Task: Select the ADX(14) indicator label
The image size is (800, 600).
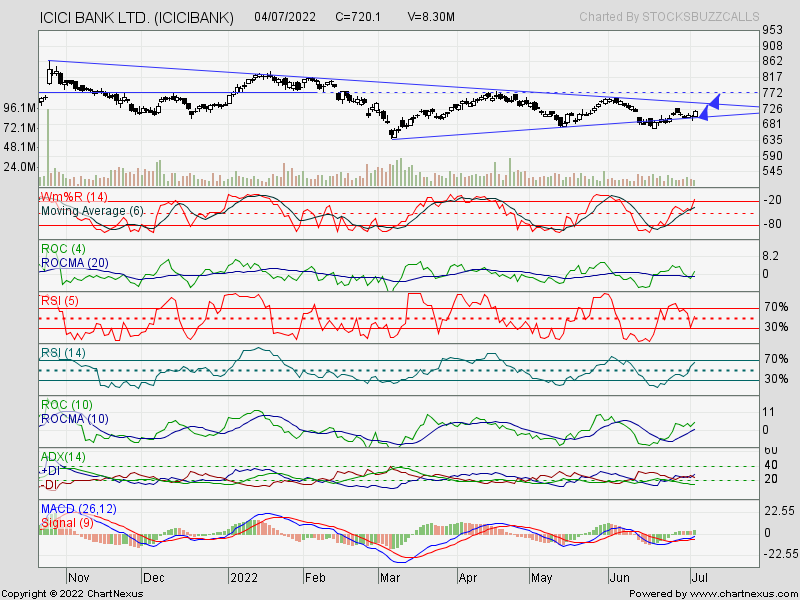Action: [x=63, y=457]
